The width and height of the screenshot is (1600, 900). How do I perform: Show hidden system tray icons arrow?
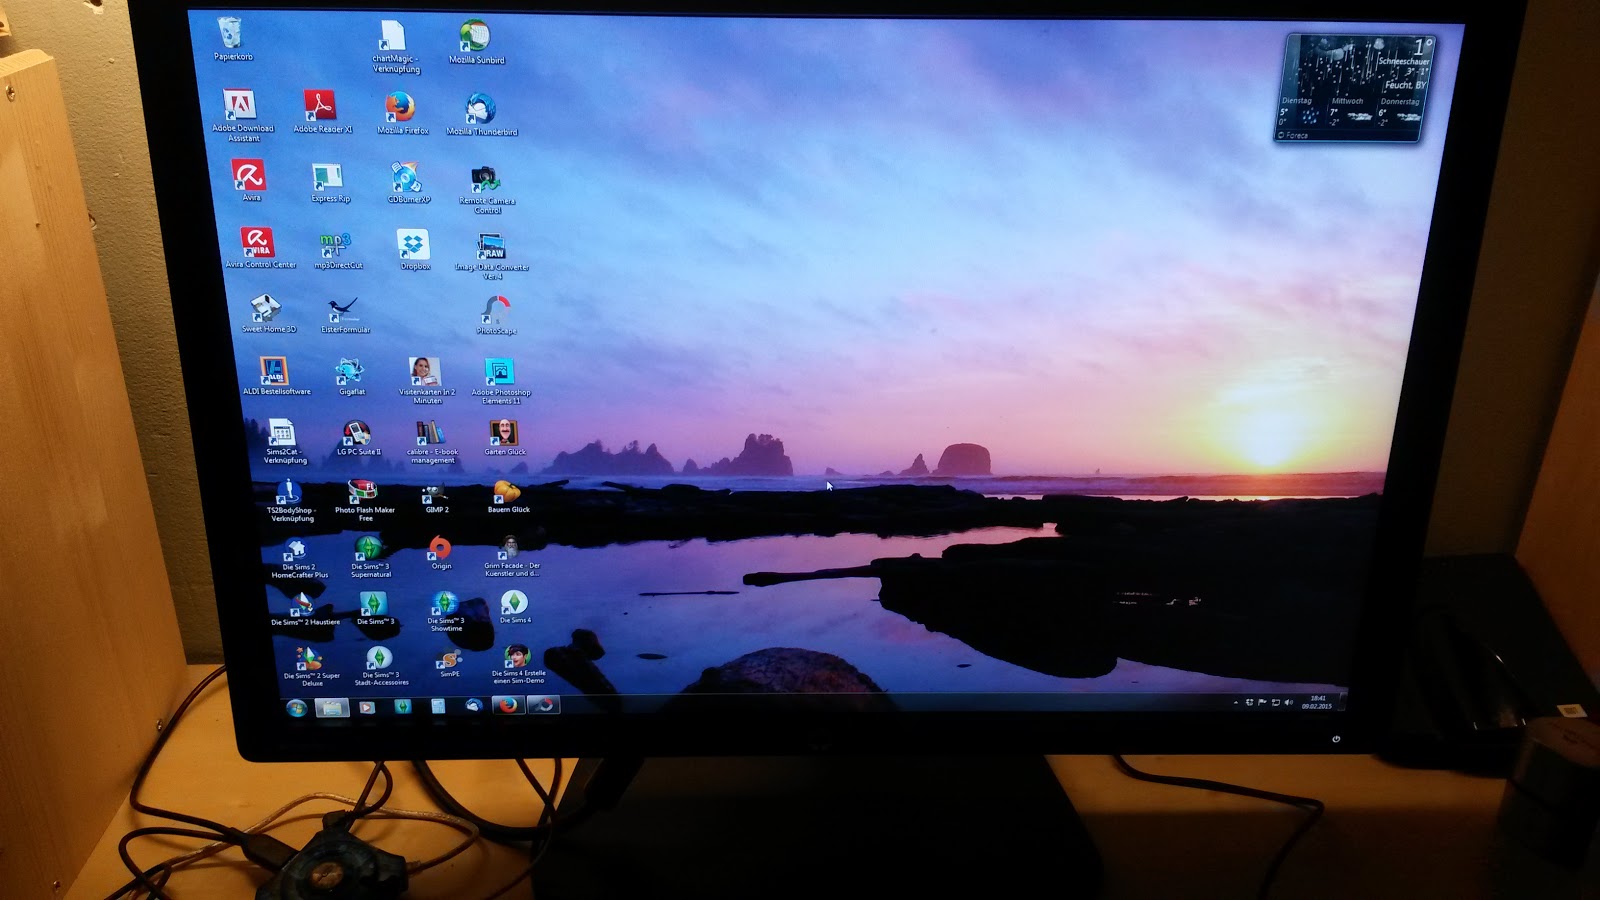pos(1236,703)
